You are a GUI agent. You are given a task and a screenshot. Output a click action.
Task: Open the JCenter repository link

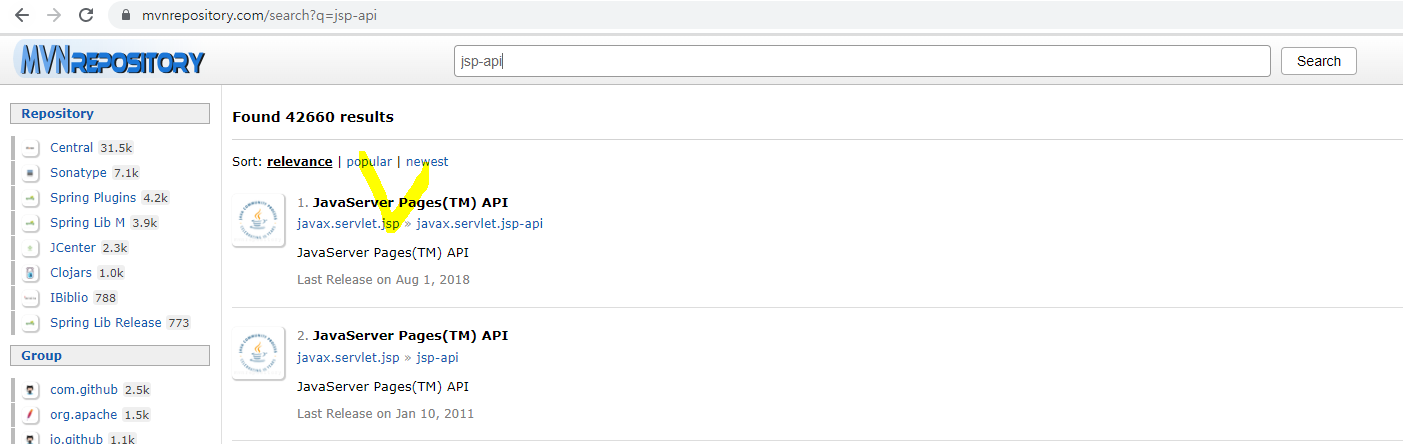(x=73, y=248)
